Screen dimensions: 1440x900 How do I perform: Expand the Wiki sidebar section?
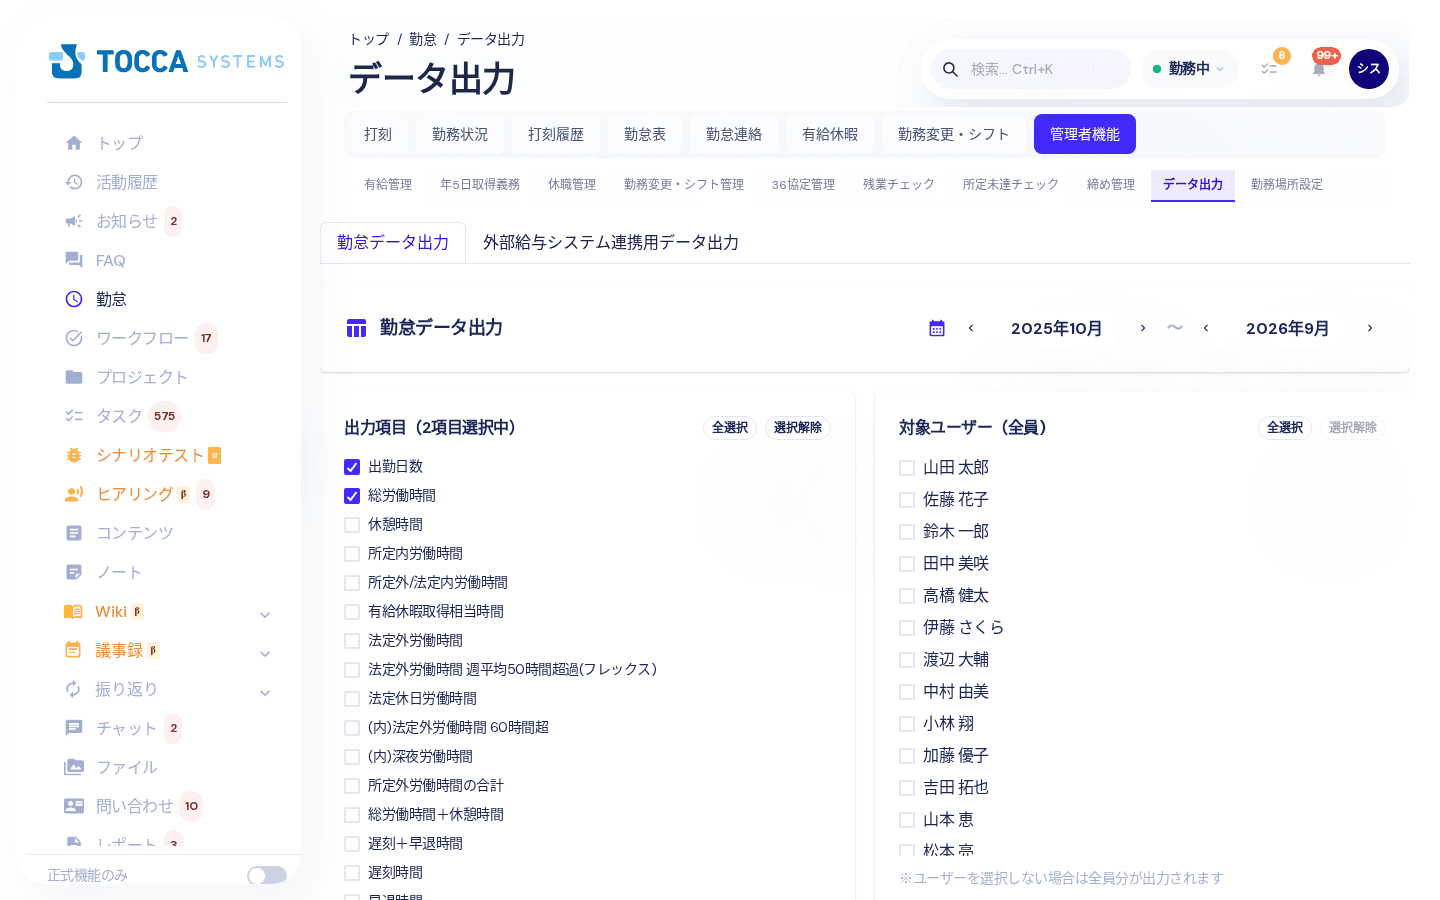[265, 614]
